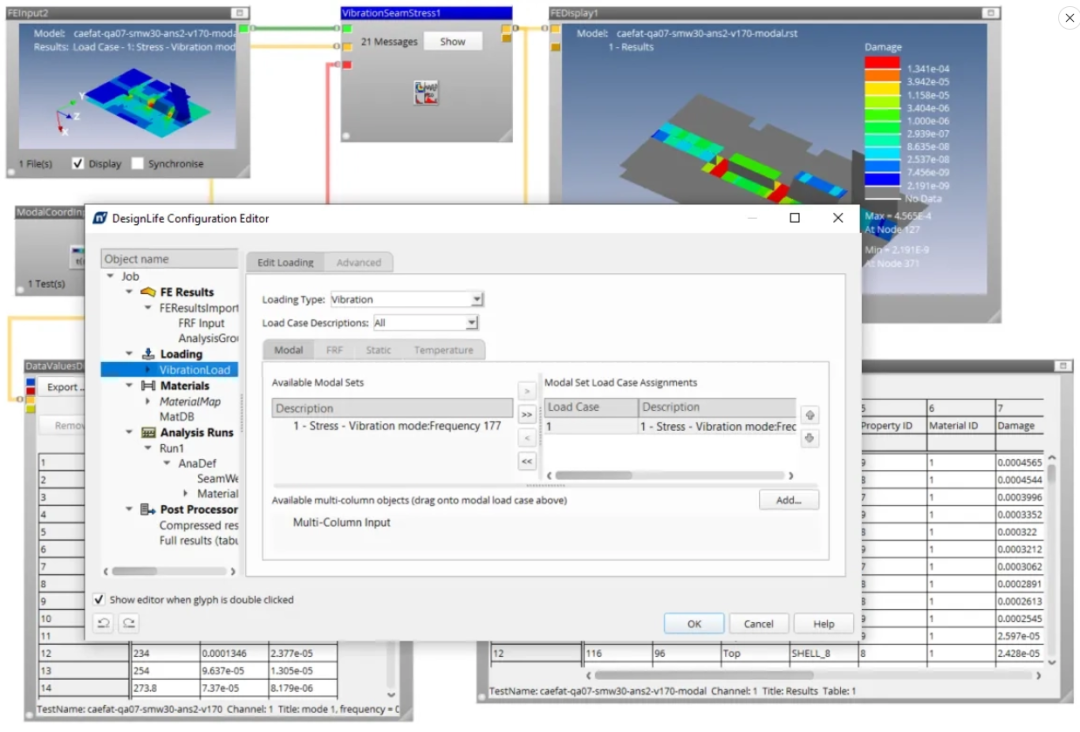Collapse the Post Processor tree node

coord(129,510)
